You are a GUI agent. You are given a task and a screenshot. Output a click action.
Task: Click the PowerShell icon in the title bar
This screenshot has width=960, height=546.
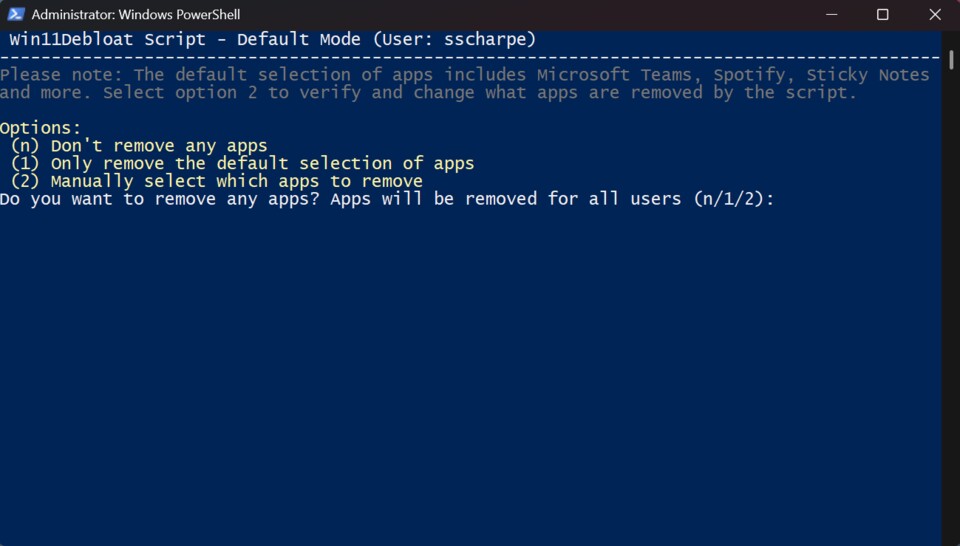16,15
